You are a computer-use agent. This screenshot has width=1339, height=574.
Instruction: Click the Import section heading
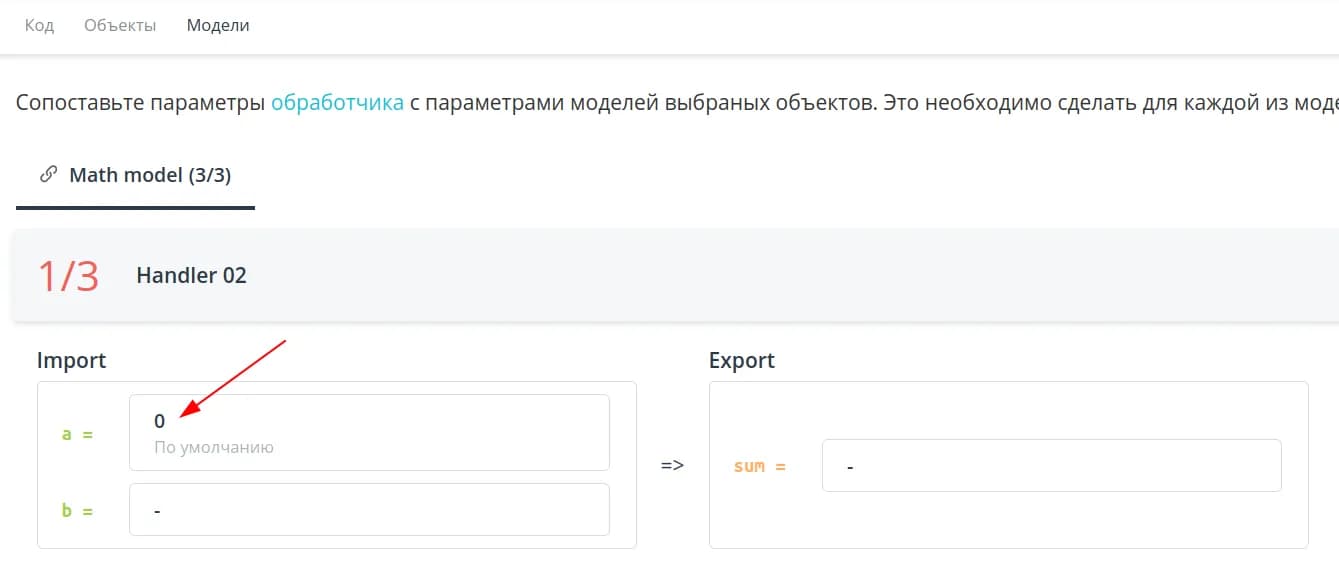point(71,360)
